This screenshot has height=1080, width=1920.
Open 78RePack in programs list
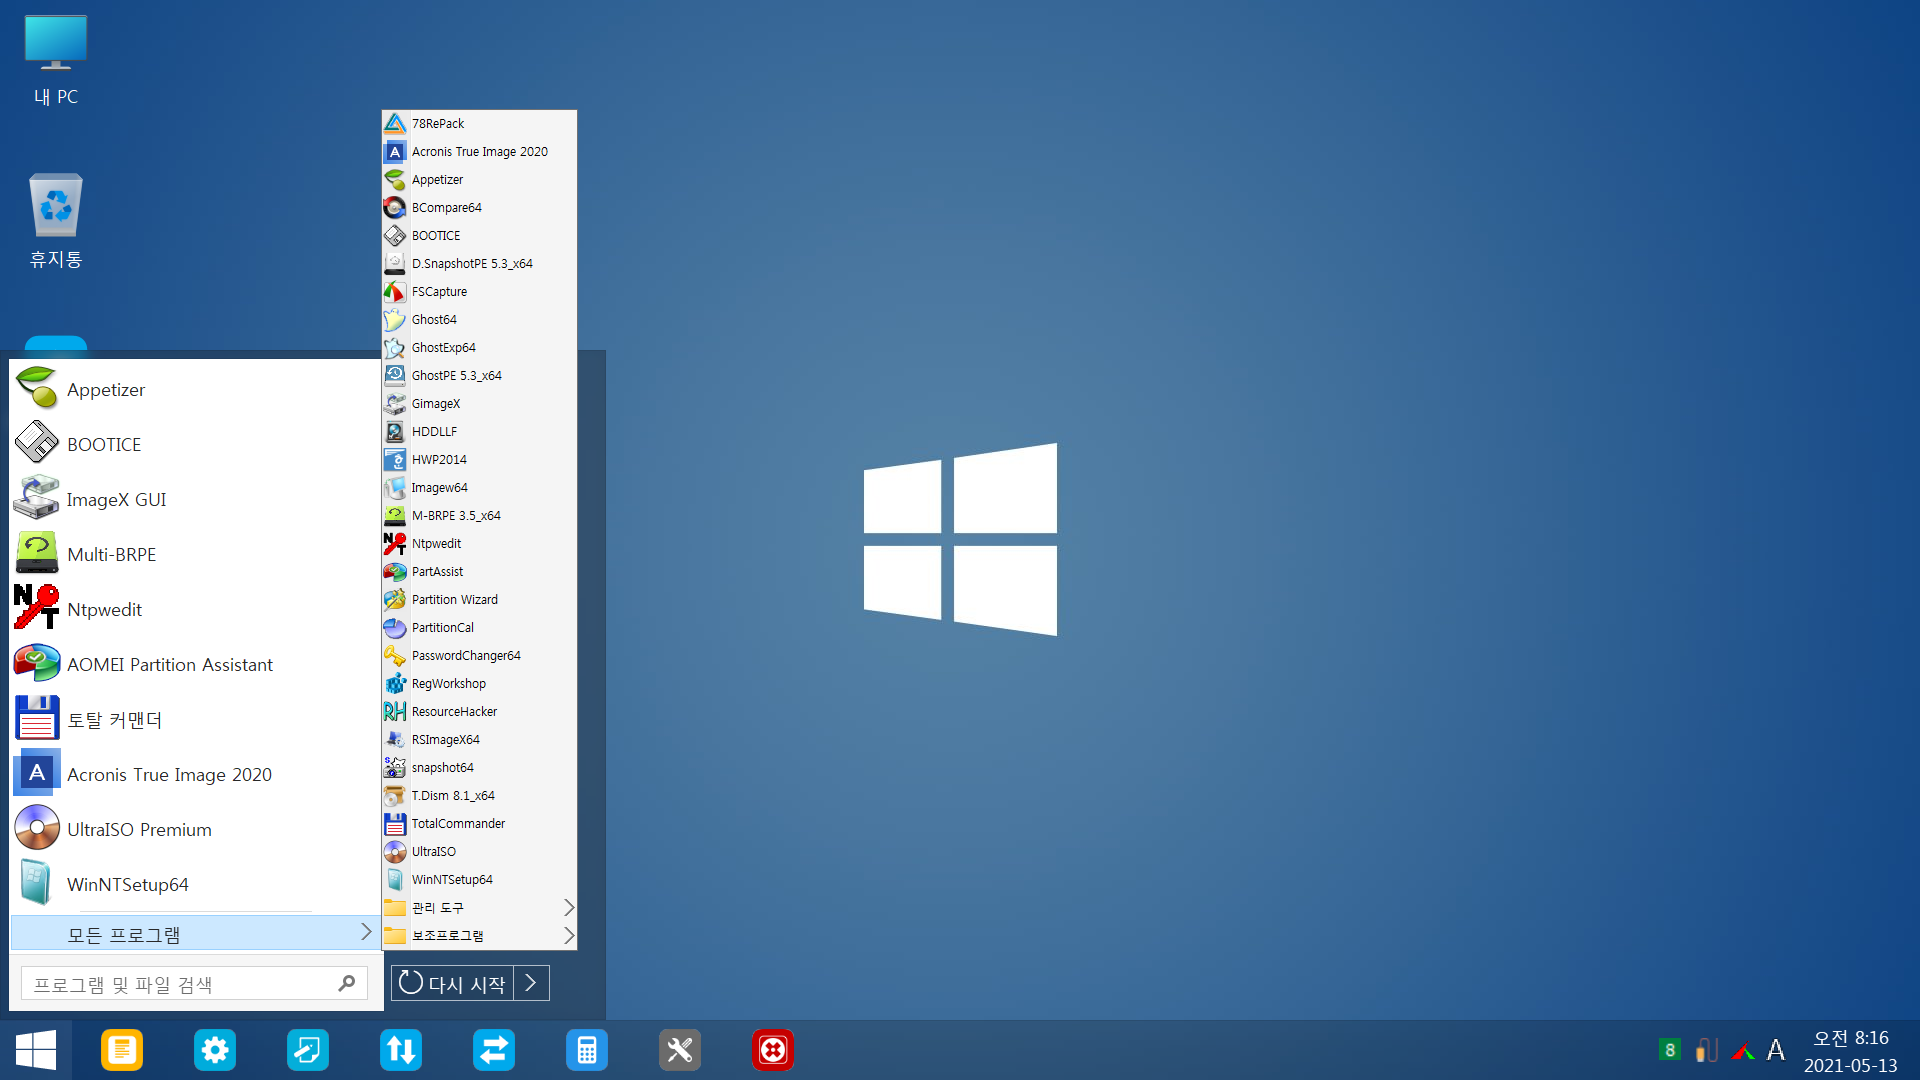479,123
